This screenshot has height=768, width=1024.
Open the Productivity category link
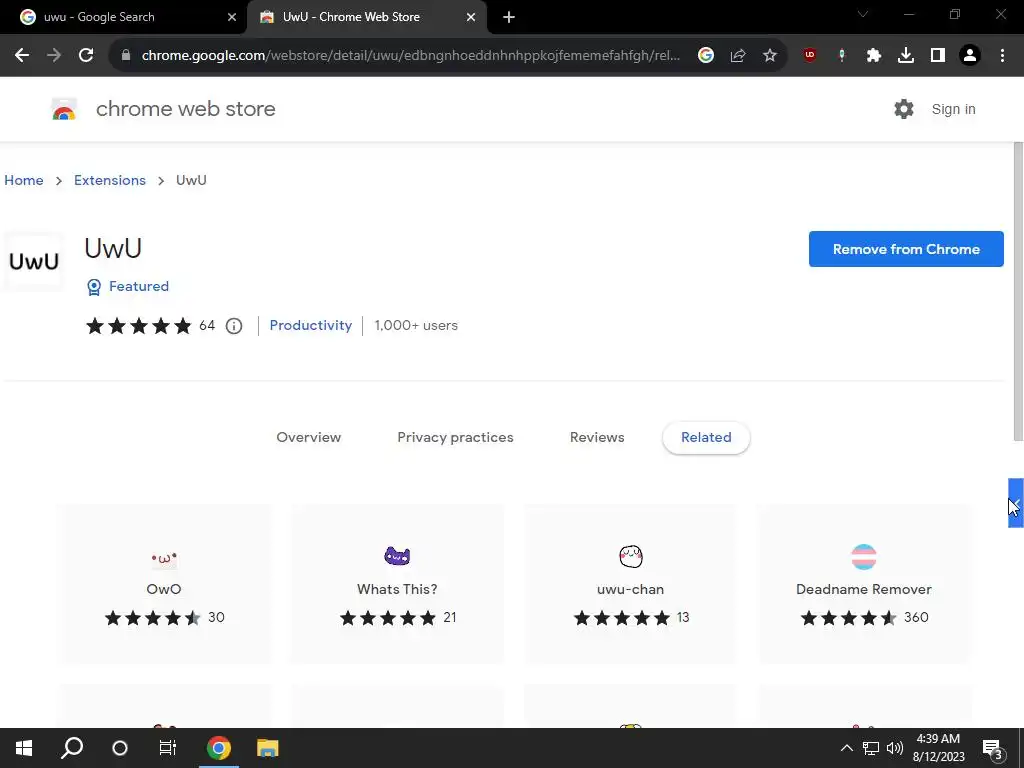pyautogui.click(x=311, y=325)
